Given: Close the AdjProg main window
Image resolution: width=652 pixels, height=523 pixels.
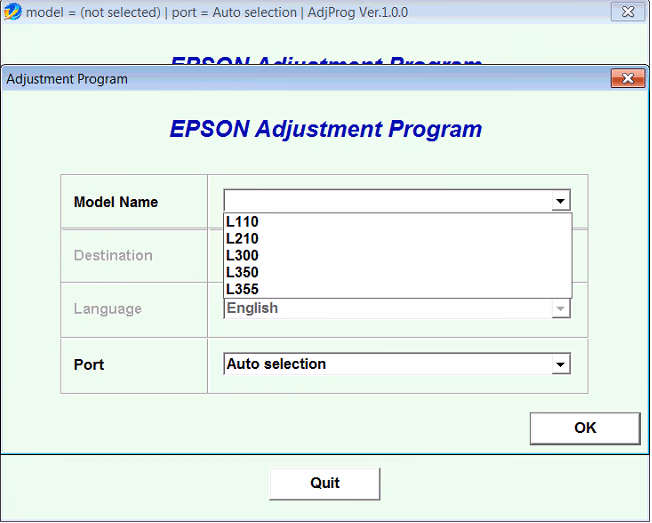Looking at the screenshot, I should pyautogui.click(x=628, y=12).
